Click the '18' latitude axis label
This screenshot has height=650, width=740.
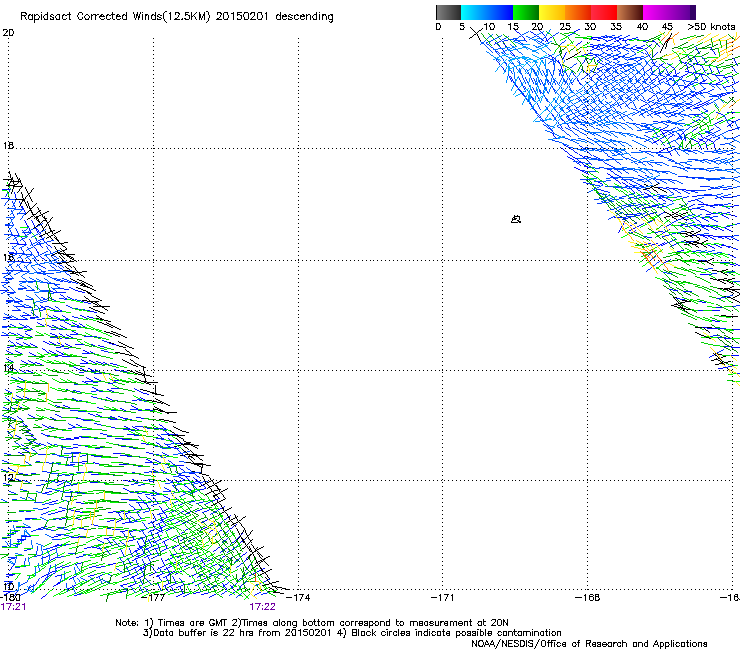8,146
